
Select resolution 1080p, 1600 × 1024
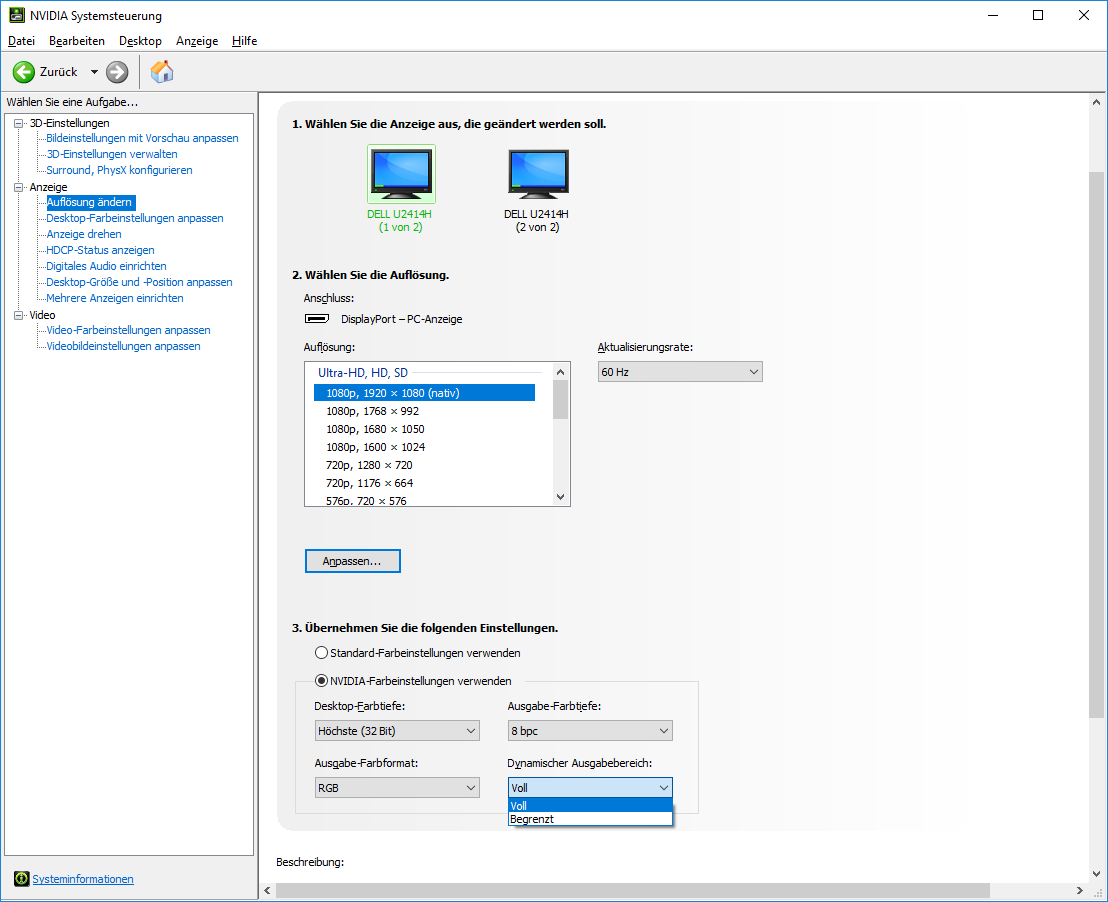tap(424, 447)
